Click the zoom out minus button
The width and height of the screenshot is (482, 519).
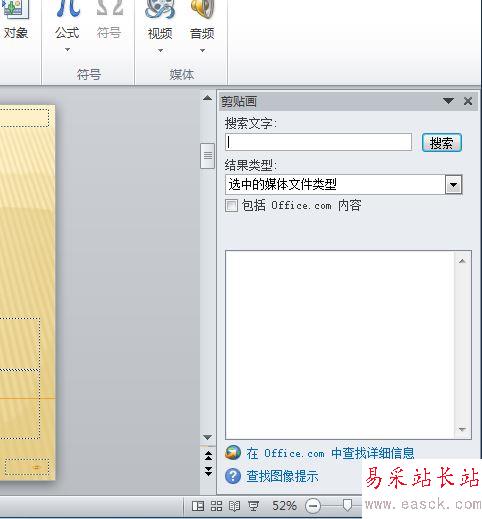coord(313,506)
